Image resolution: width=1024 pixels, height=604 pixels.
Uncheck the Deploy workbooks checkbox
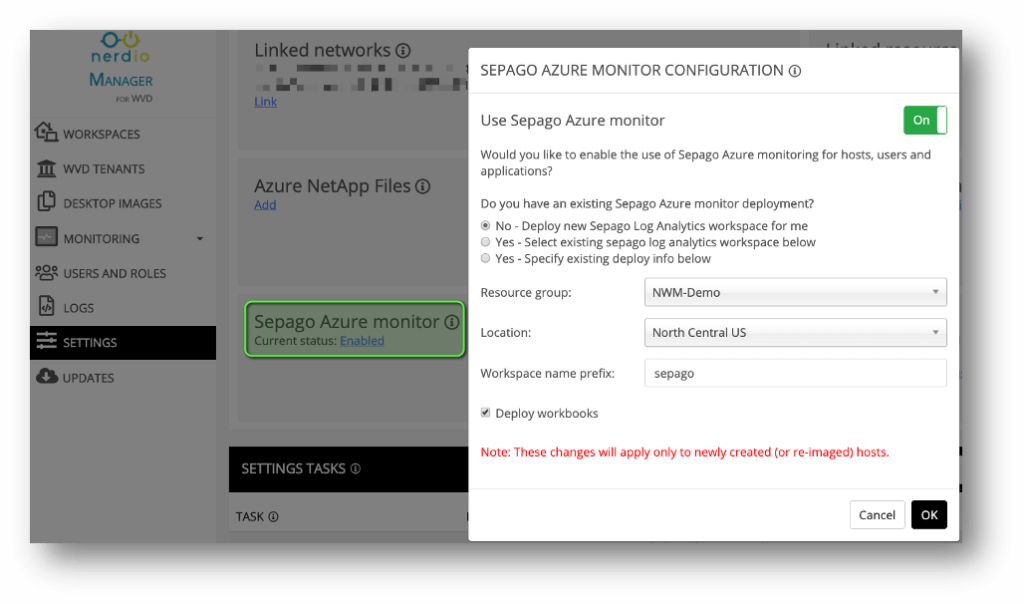(x=485, y=413)
